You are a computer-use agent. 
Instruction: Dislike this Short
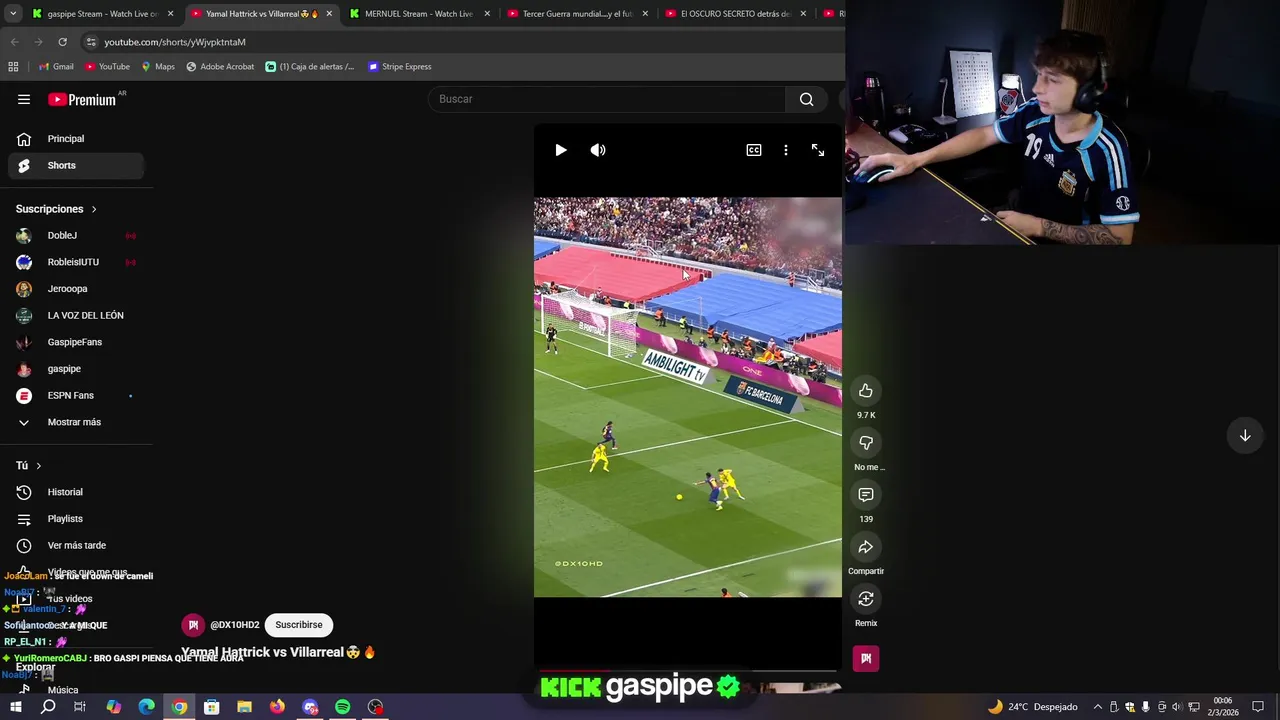[866, 443]
